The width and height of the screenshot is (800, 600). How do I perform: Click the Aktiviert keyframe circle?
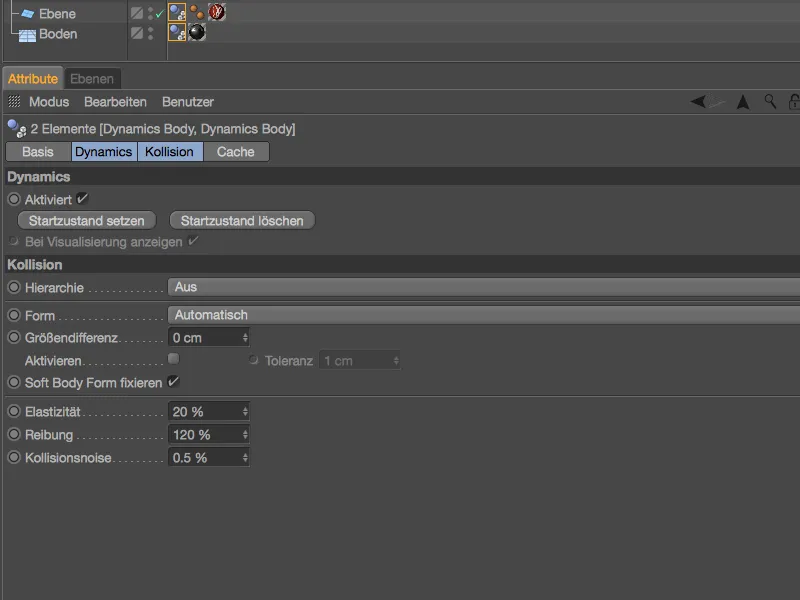coord(14,199)
